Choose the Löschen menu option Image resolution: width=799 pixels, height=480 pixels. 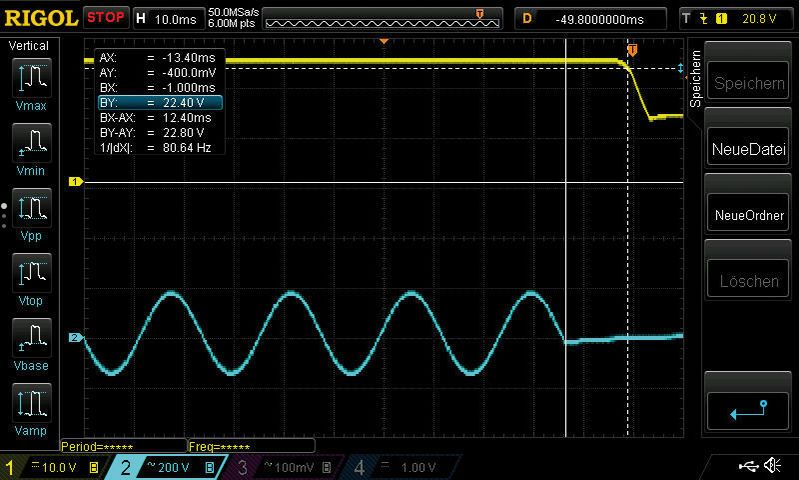(749, 281)
